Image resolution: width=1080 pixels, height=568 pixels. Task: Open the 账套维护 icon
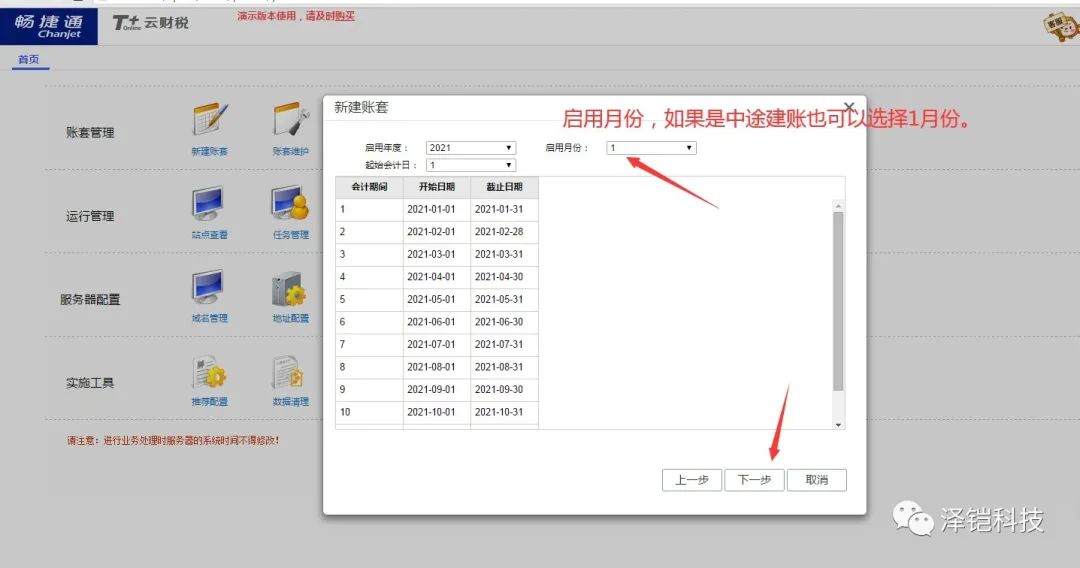tap(290, 121)
